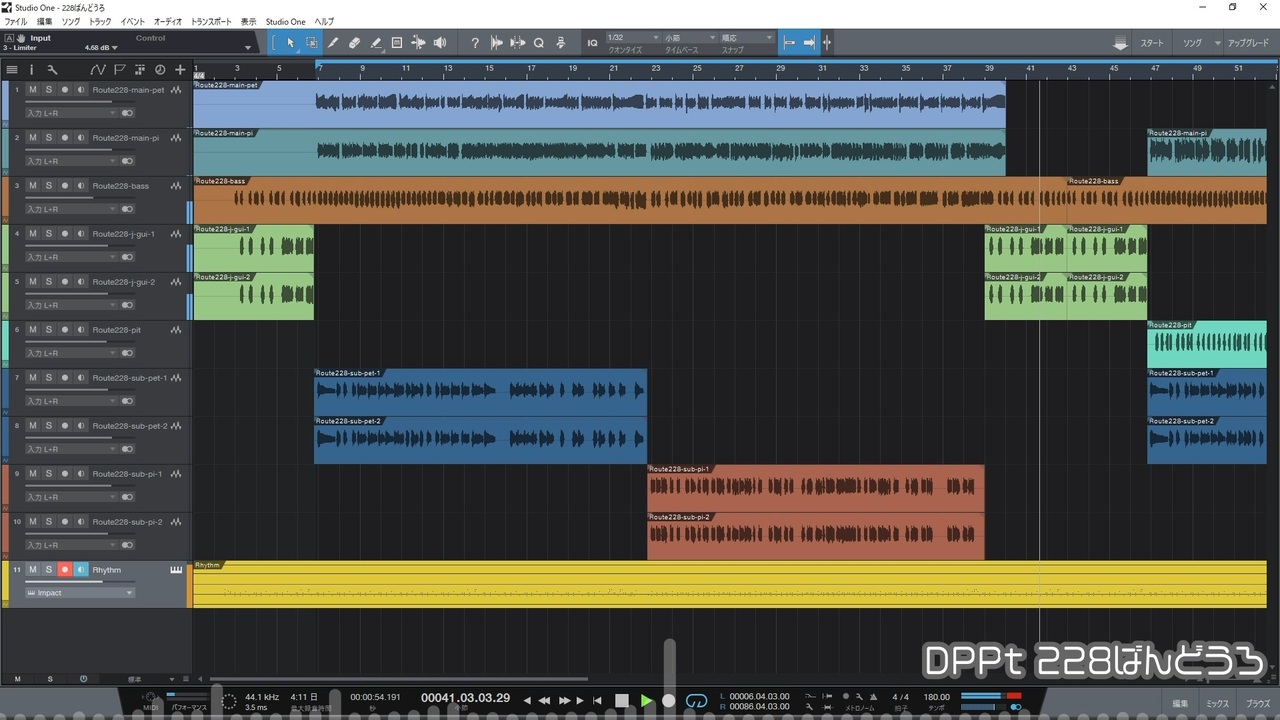1280x720 pixels.
Task: Open the トラック menu
Action: 100,21
